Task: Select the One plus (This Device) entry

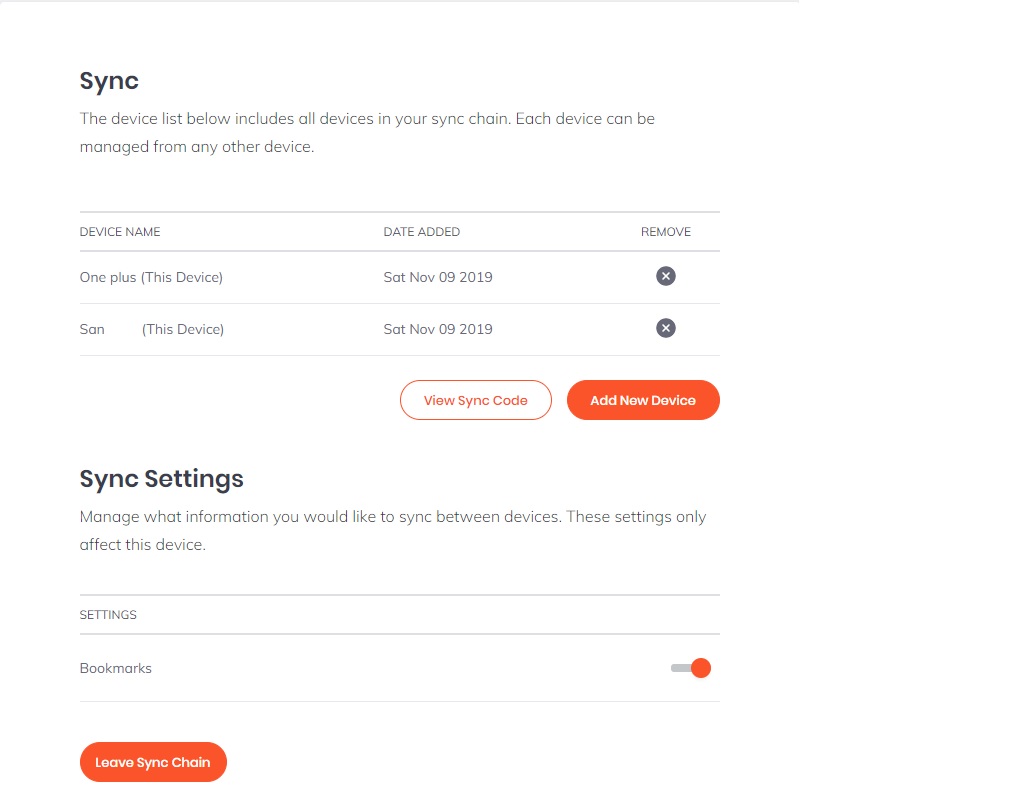Action: pyautogui.click(x=151, y=277)
